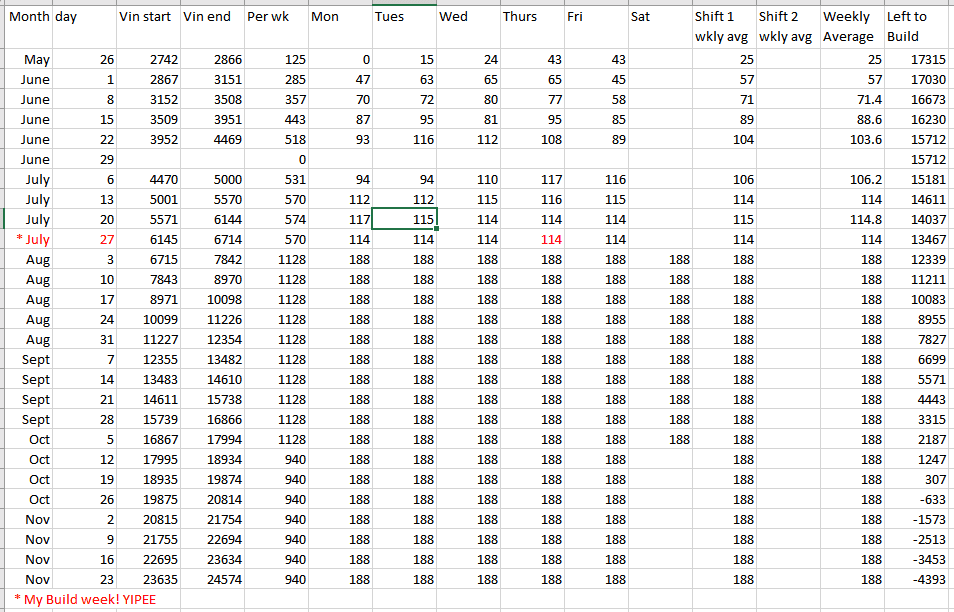This screenshot has height=612, width=954.
Task: Click the Vin end cell showing 24574
Action: click(x=212, y=579)
